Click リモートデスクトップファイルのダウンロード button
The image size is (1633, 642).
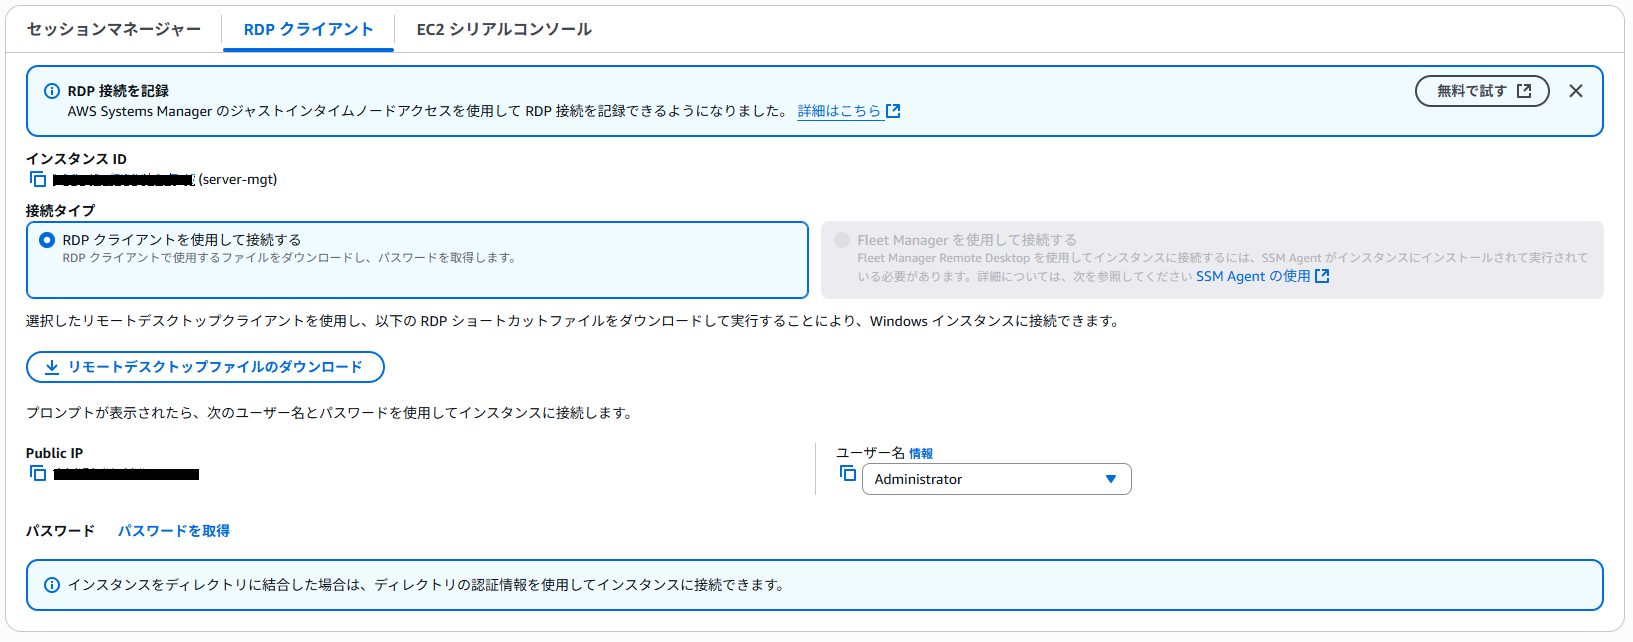click(205, 367)
